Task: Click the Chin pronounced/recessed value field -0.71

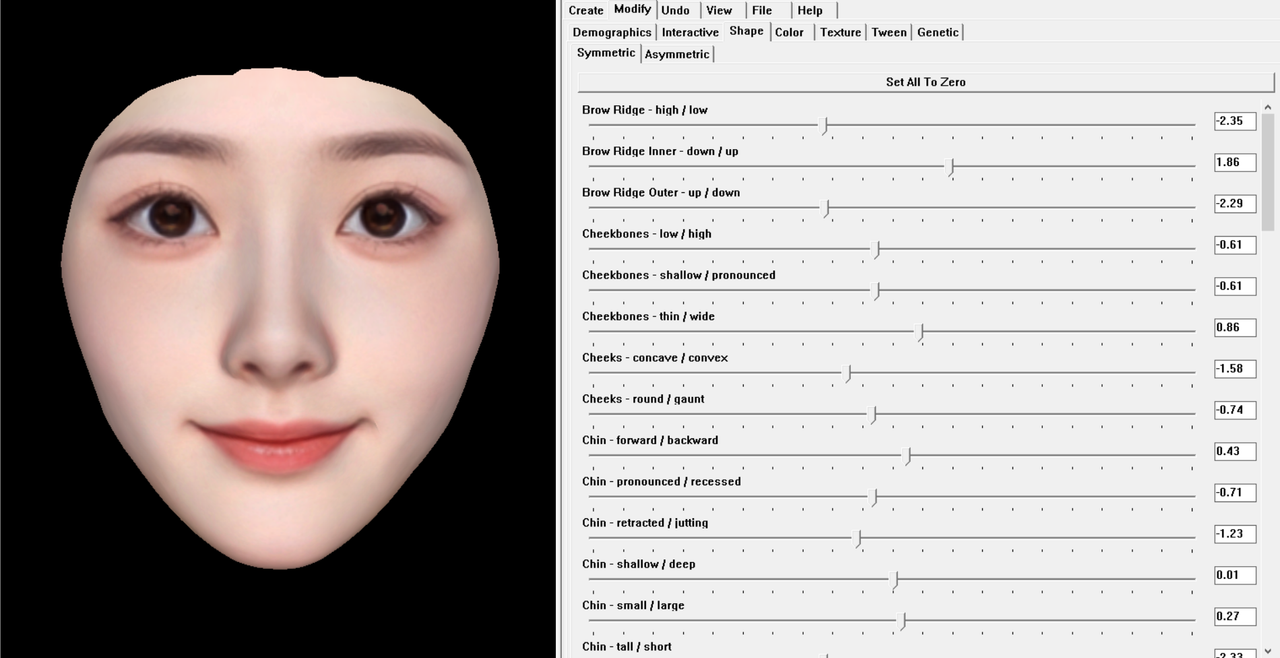Action: coord(1235,493)
